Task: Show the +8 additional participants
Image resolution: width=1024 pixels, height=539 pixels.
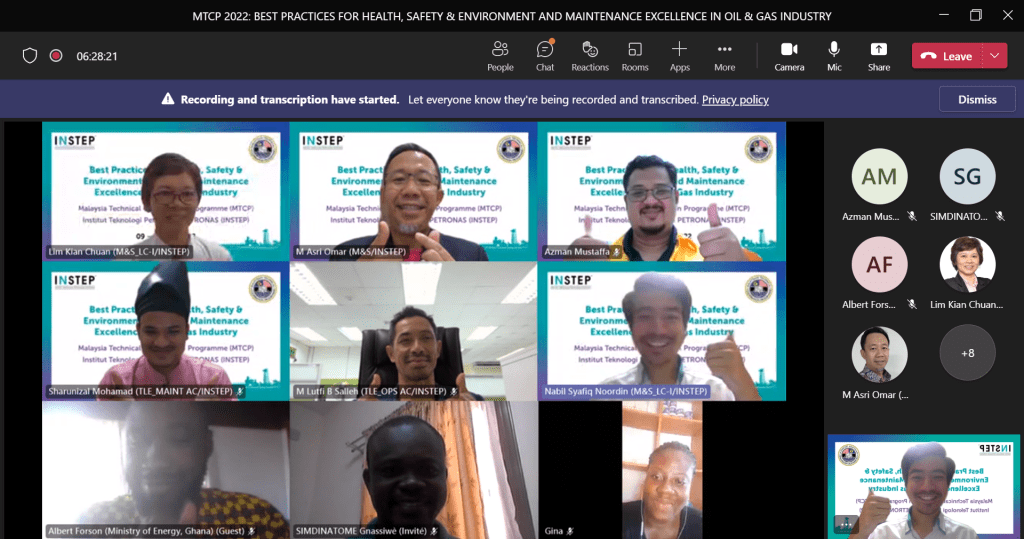Action: pyautogui.click(x=967, y=354)
